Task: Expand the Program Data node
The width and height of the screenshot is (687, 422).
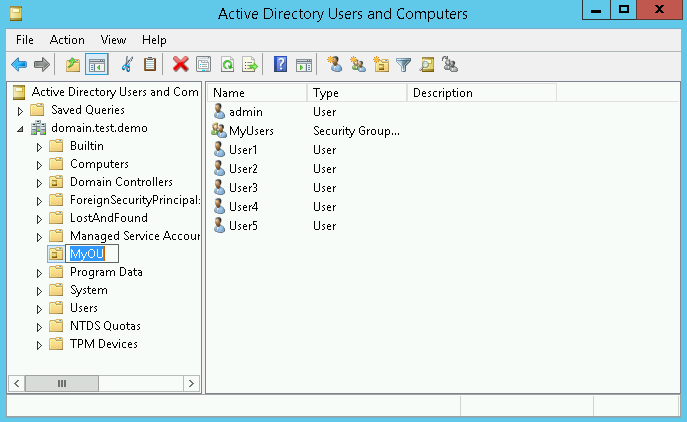Action: pos(39,273)
